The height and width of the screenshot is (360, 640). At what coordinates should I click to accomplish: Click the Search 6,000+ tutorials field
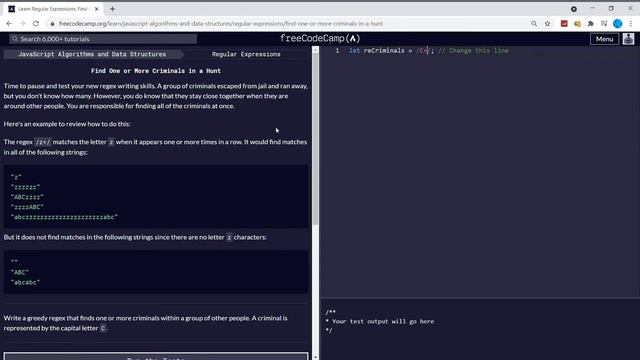point(103,39)
